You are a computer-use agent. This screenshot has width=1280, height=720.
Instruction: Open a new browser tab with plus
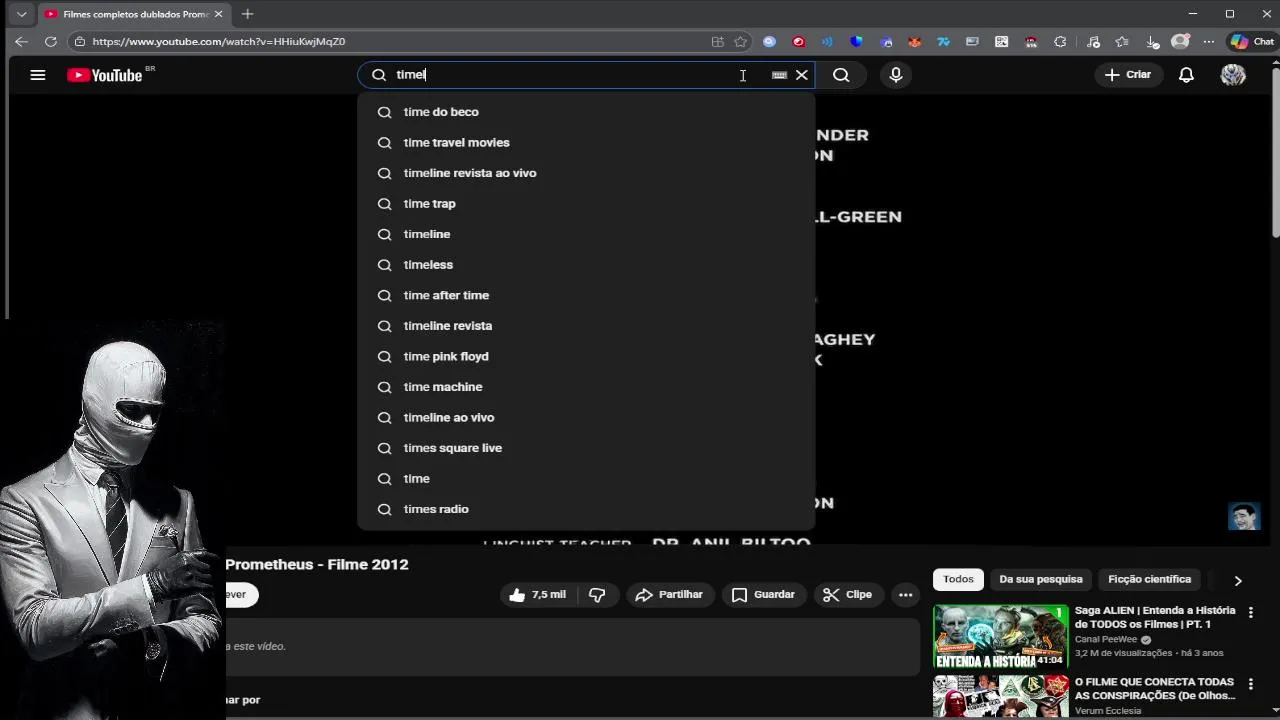(x=247, y=14)
